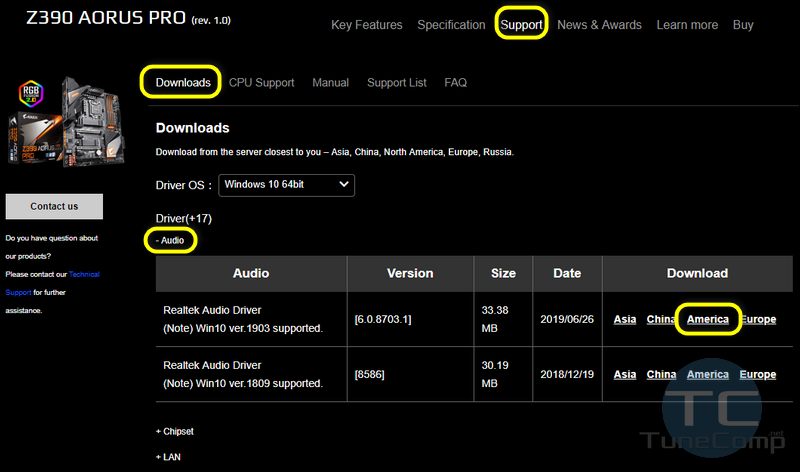Open the Key Features tab
The height and width of the screenshot is (472, 800).
(x=366, y=25)
